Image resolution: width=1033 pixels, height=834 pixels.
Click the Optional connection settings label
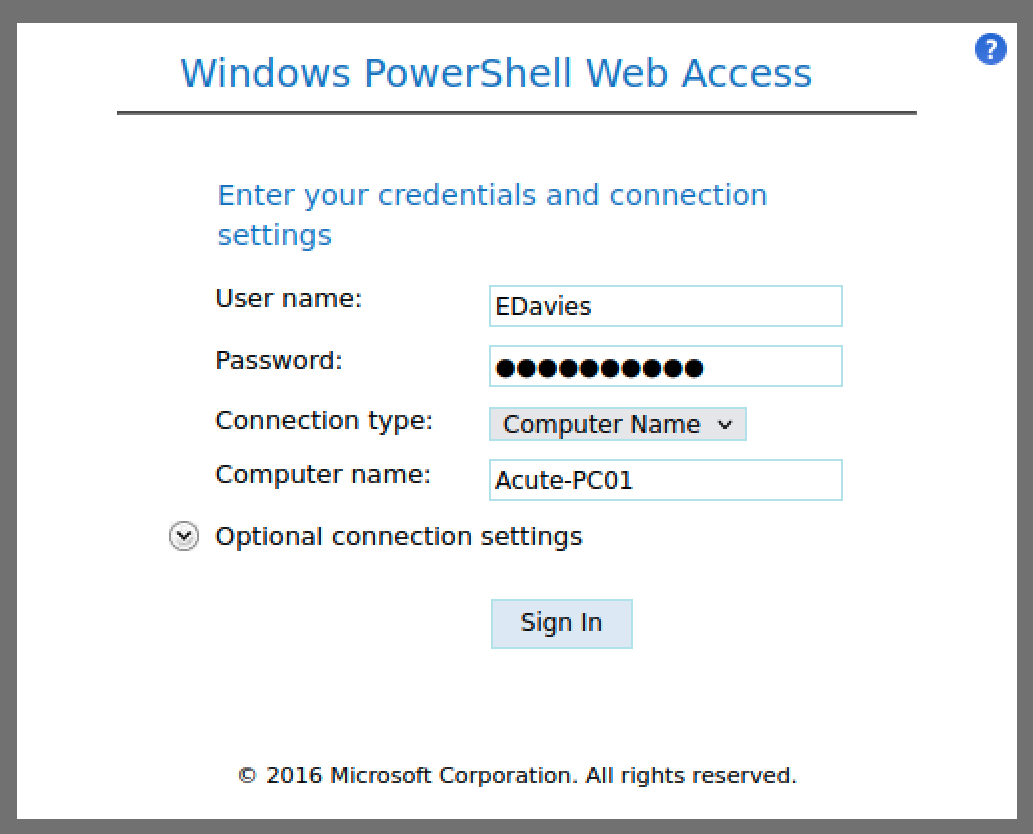point(398,537)
